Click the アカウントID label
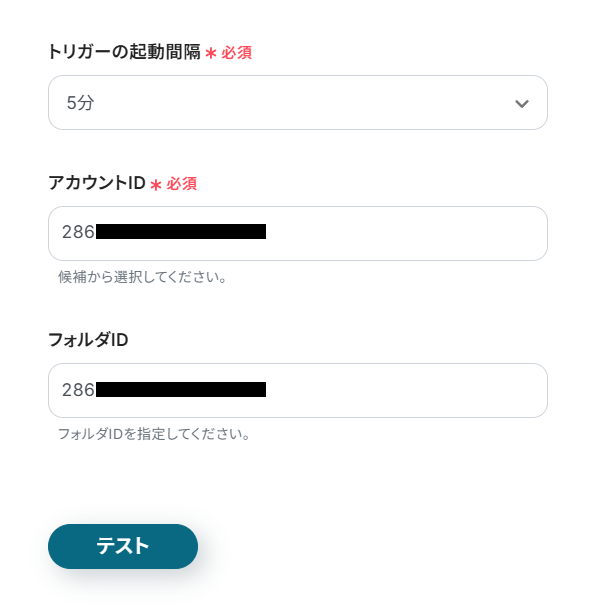The height and width of the screenshot is (610, 604). (96, 183)
